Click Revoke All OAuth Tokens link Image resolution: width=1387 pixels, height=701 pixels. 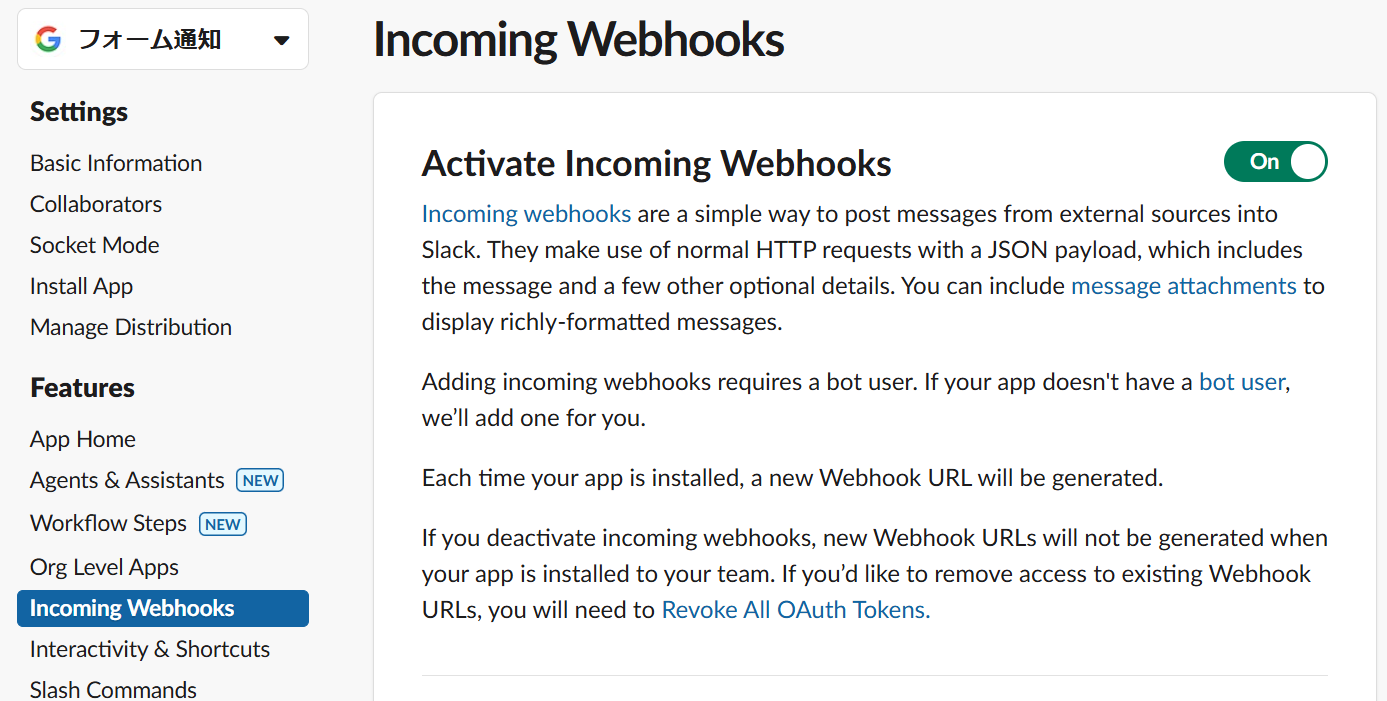(796, 610)
